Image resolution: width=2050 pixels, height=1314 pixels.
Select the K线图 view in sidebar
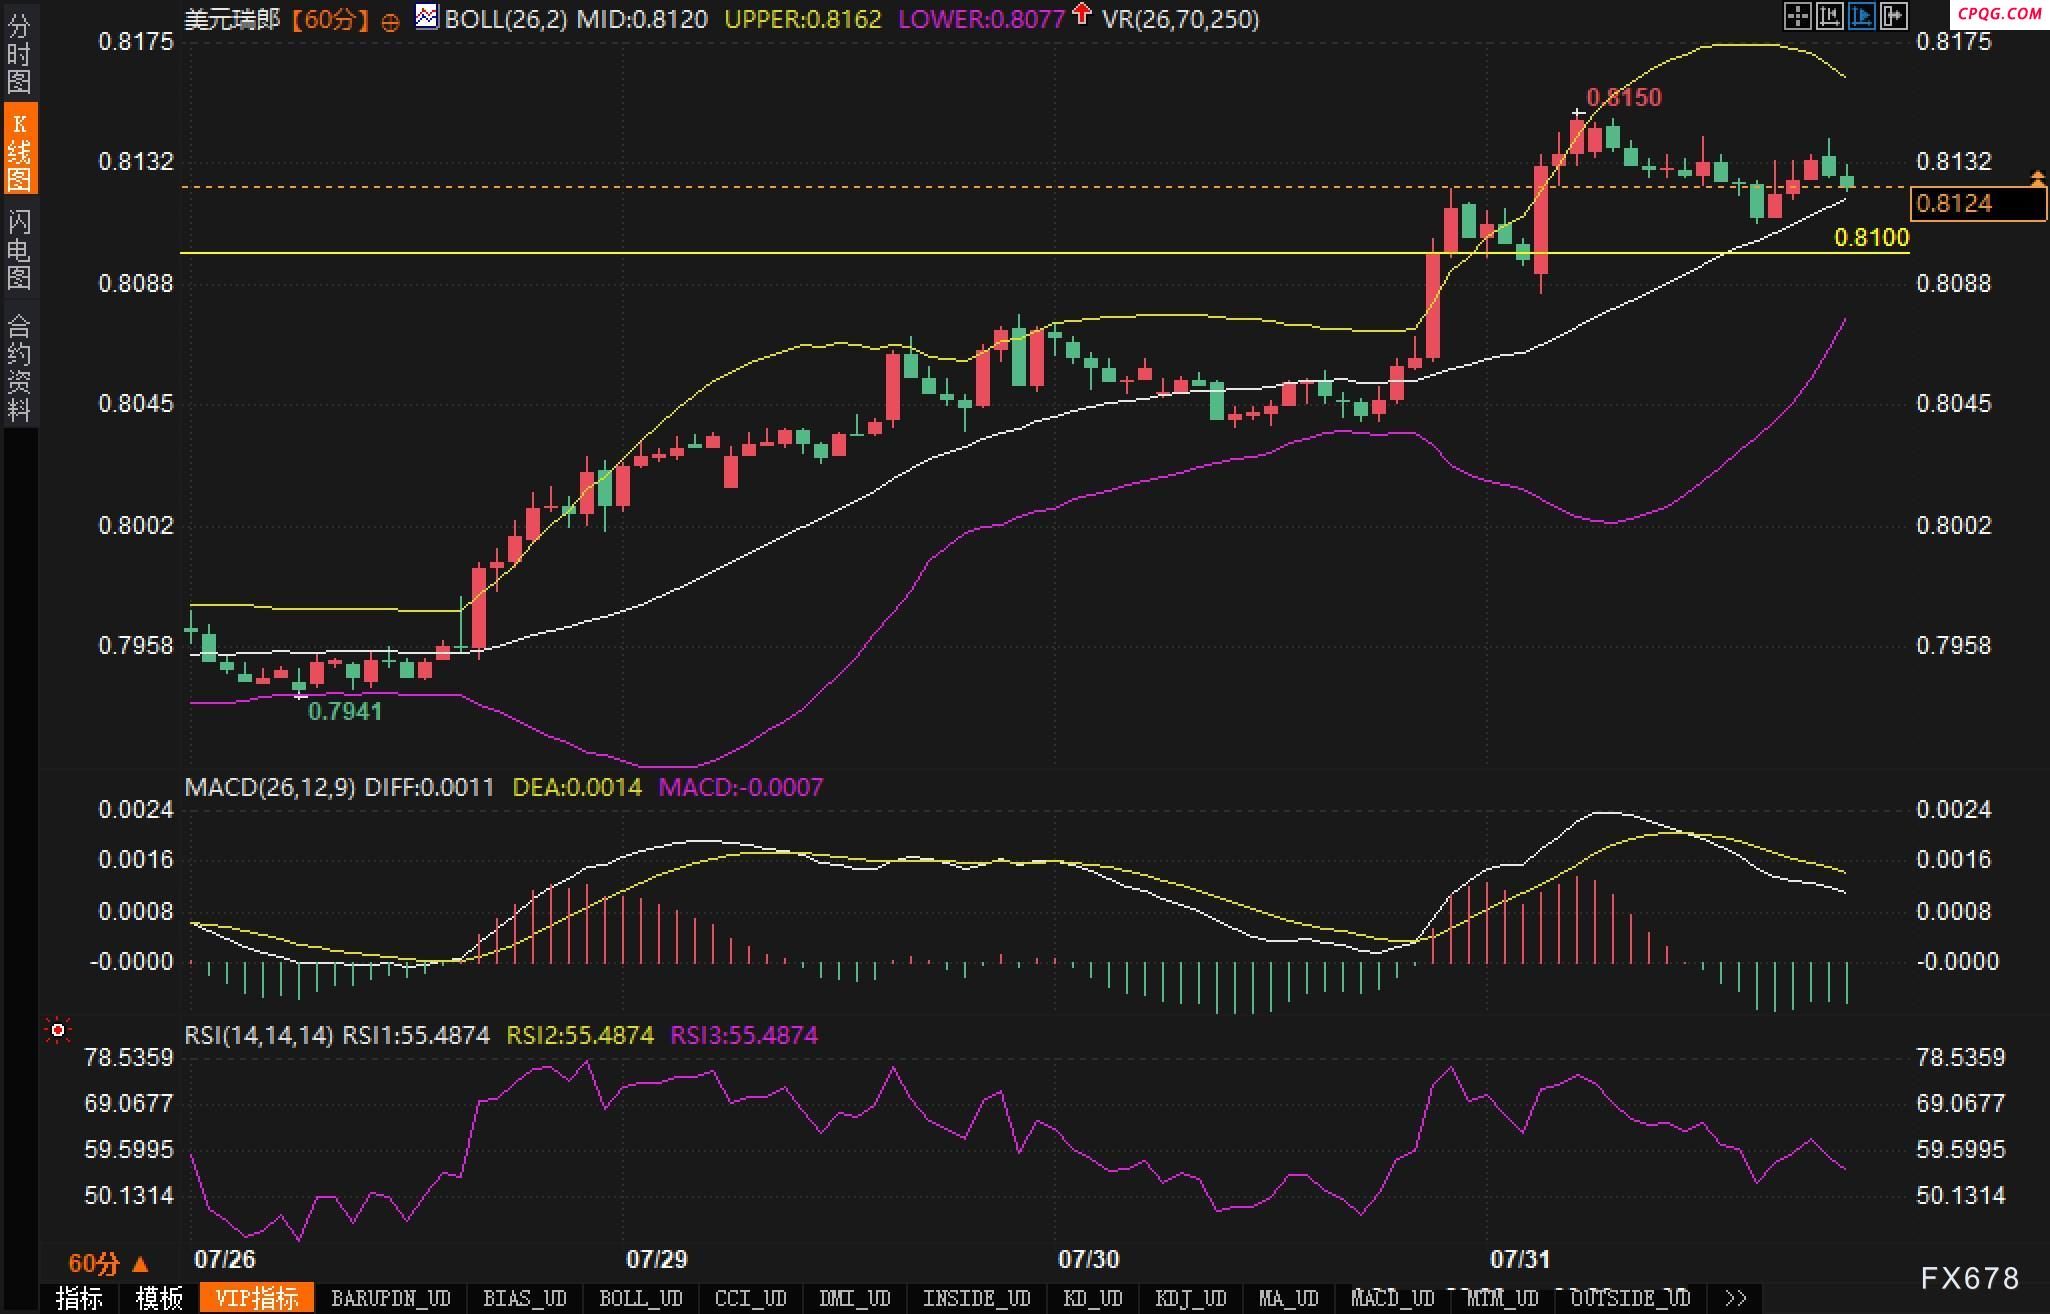pos(19,150)
